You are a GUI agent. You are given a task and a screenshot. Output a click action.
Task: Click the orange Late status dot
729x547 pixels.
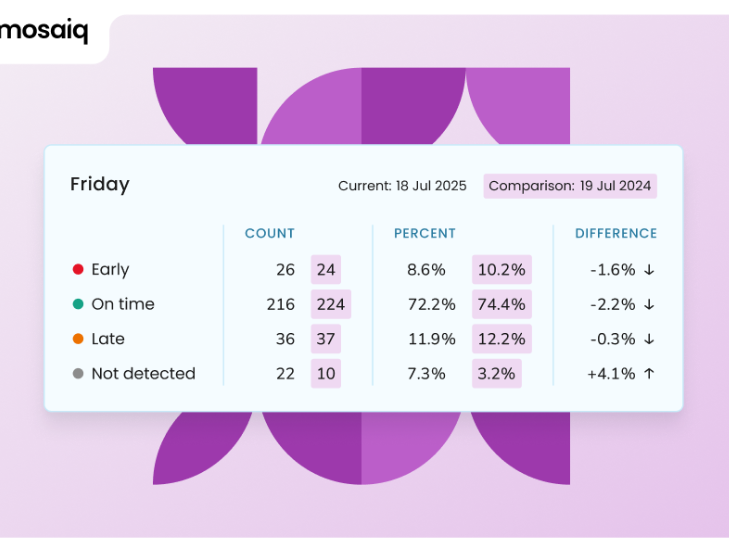click(77, 339)
